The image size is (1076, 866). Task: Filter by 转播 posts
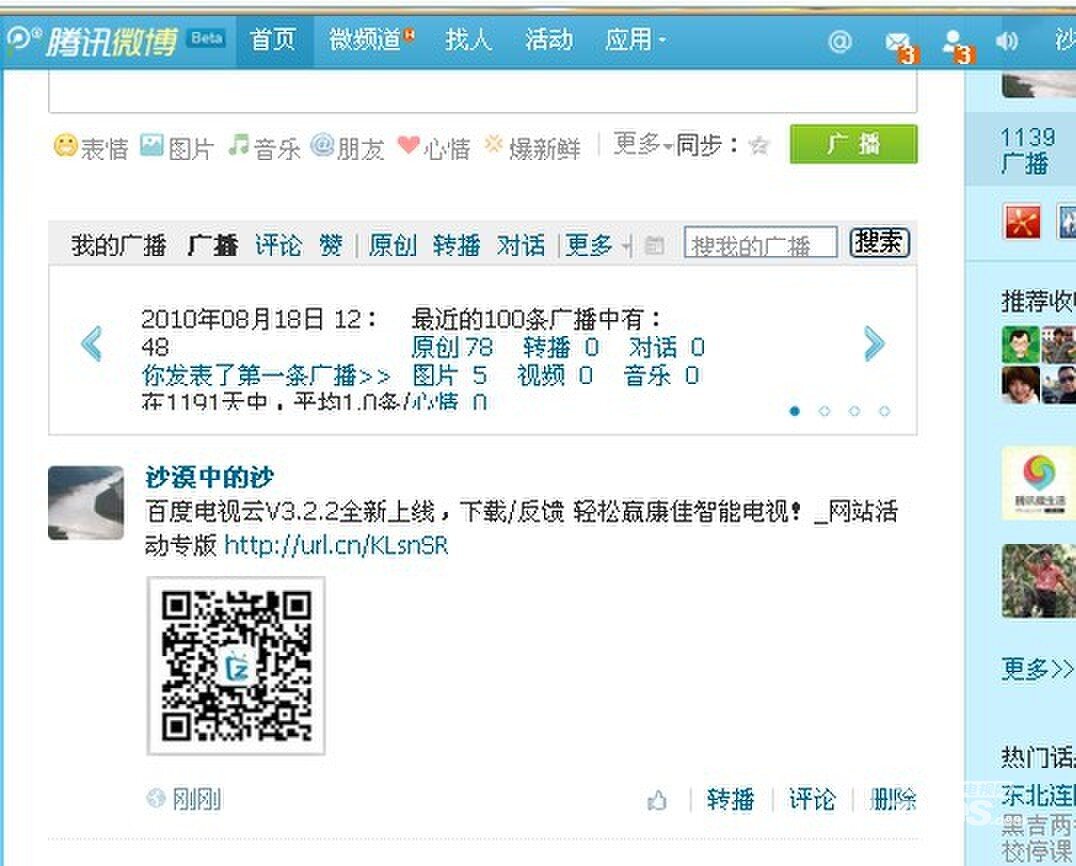click(x=456, y=245)
